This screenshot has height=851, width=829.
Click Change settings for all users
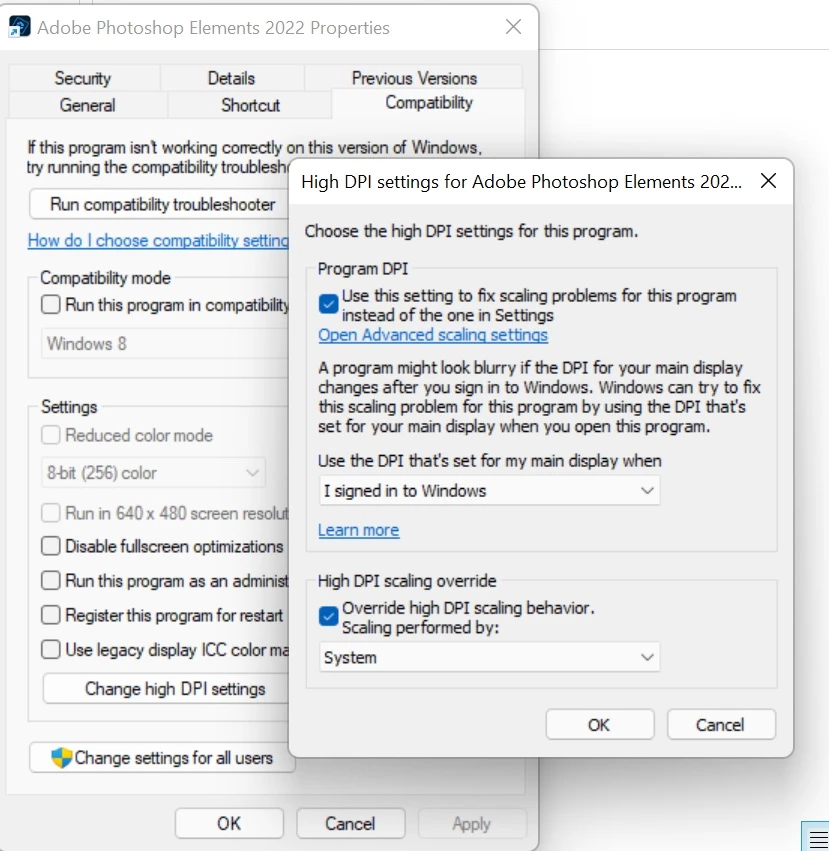162,758
